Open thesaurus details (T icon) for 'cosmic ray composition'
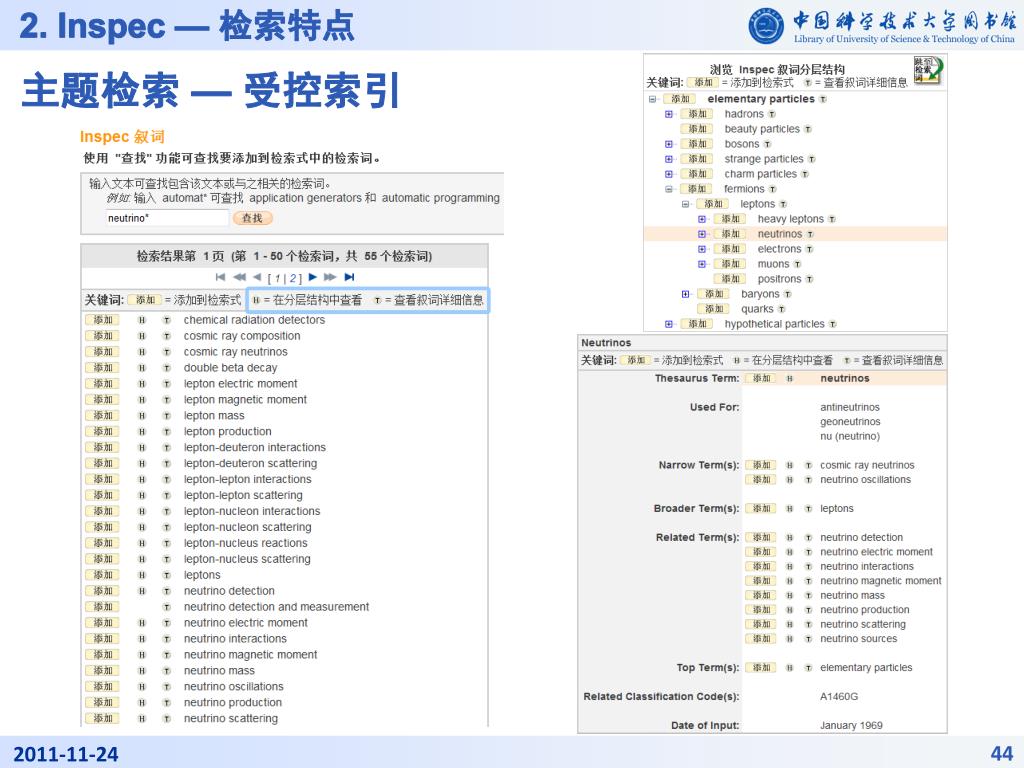 (x=167, y=336)
